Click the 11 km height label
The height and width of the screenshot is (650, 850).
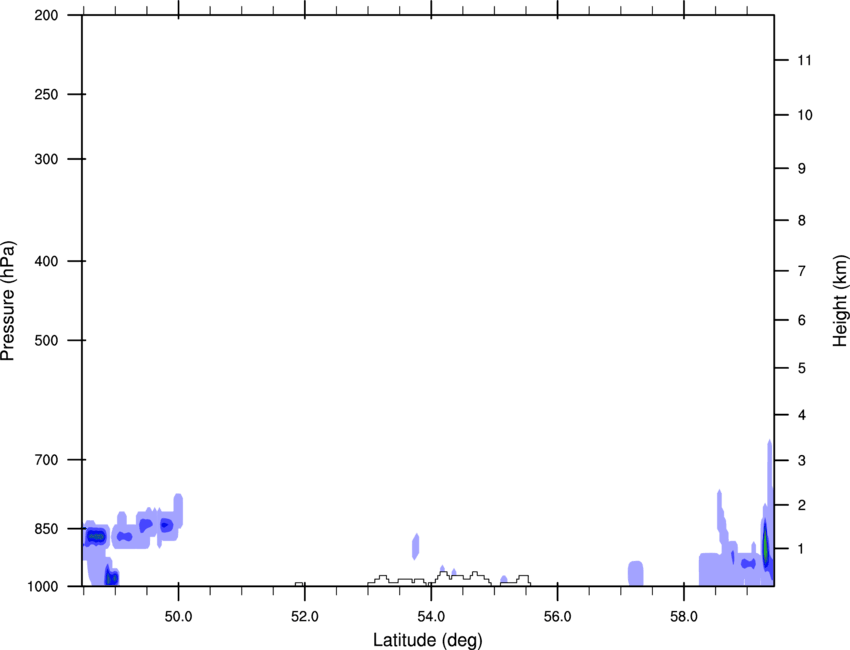coord(804,60)
